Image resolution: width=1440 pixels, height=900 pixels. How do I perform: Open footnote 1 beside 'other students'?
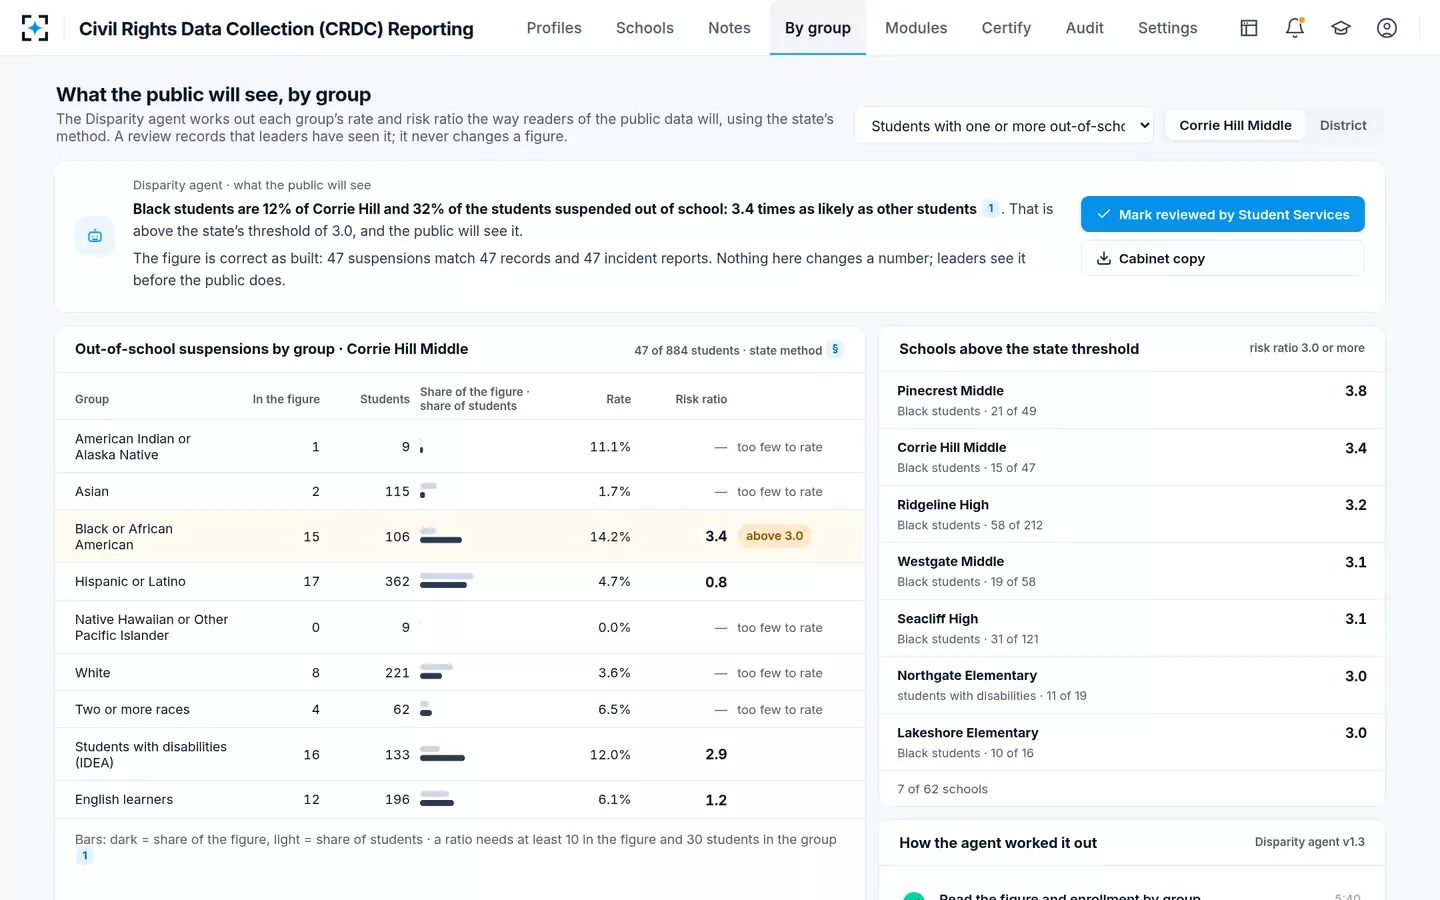[x=991, y=209]
